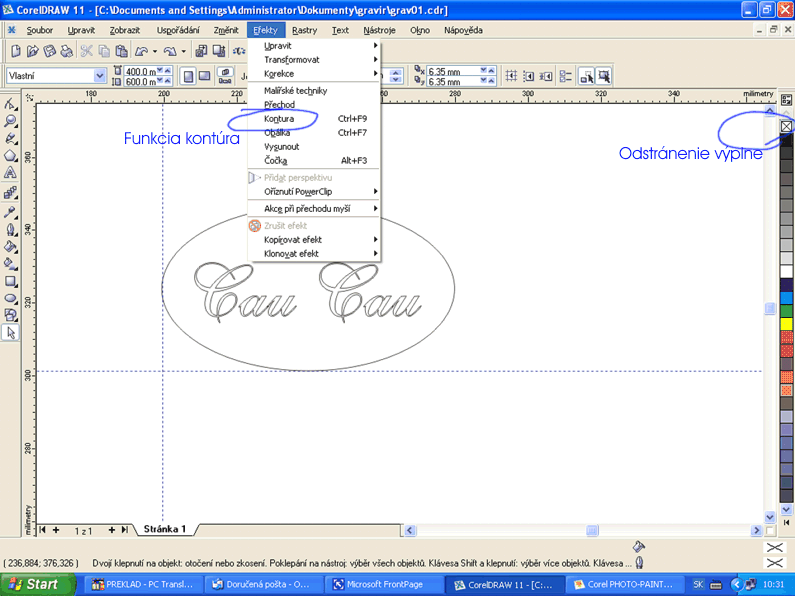
Task: Toggle snap to grid button
Action: 511,76
